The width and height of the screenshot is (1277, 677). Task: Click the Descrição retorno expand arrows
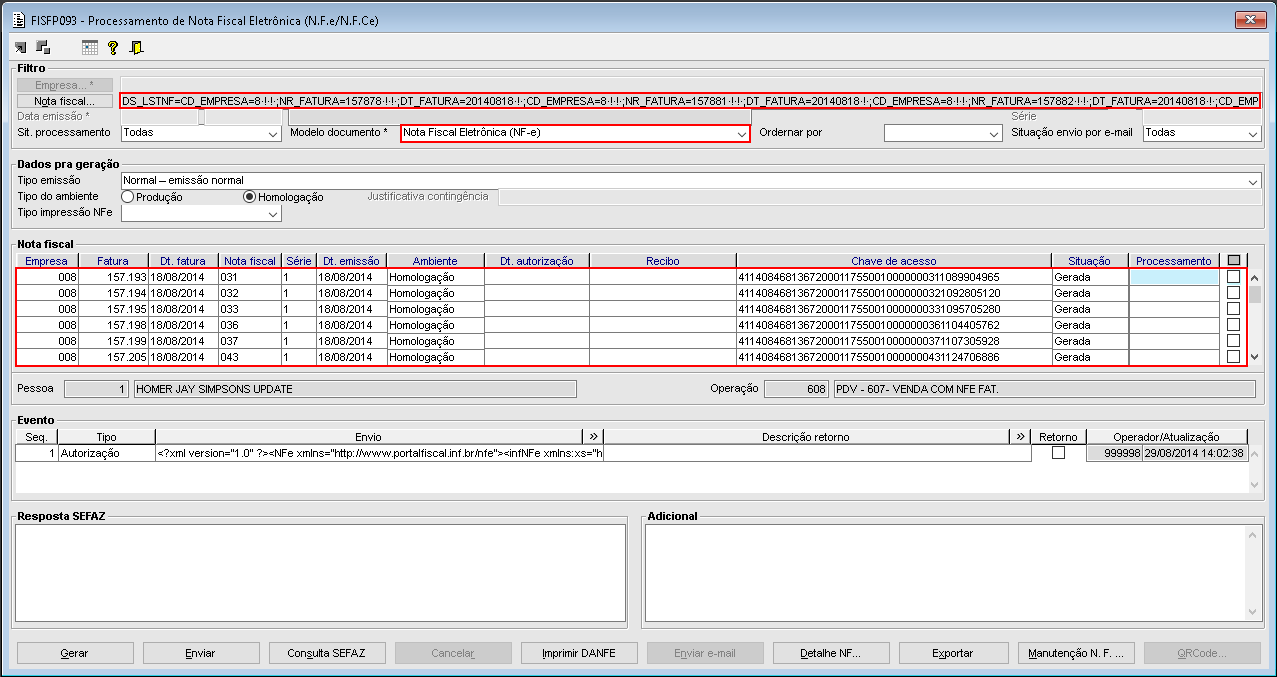click(x=1021, y=436)
